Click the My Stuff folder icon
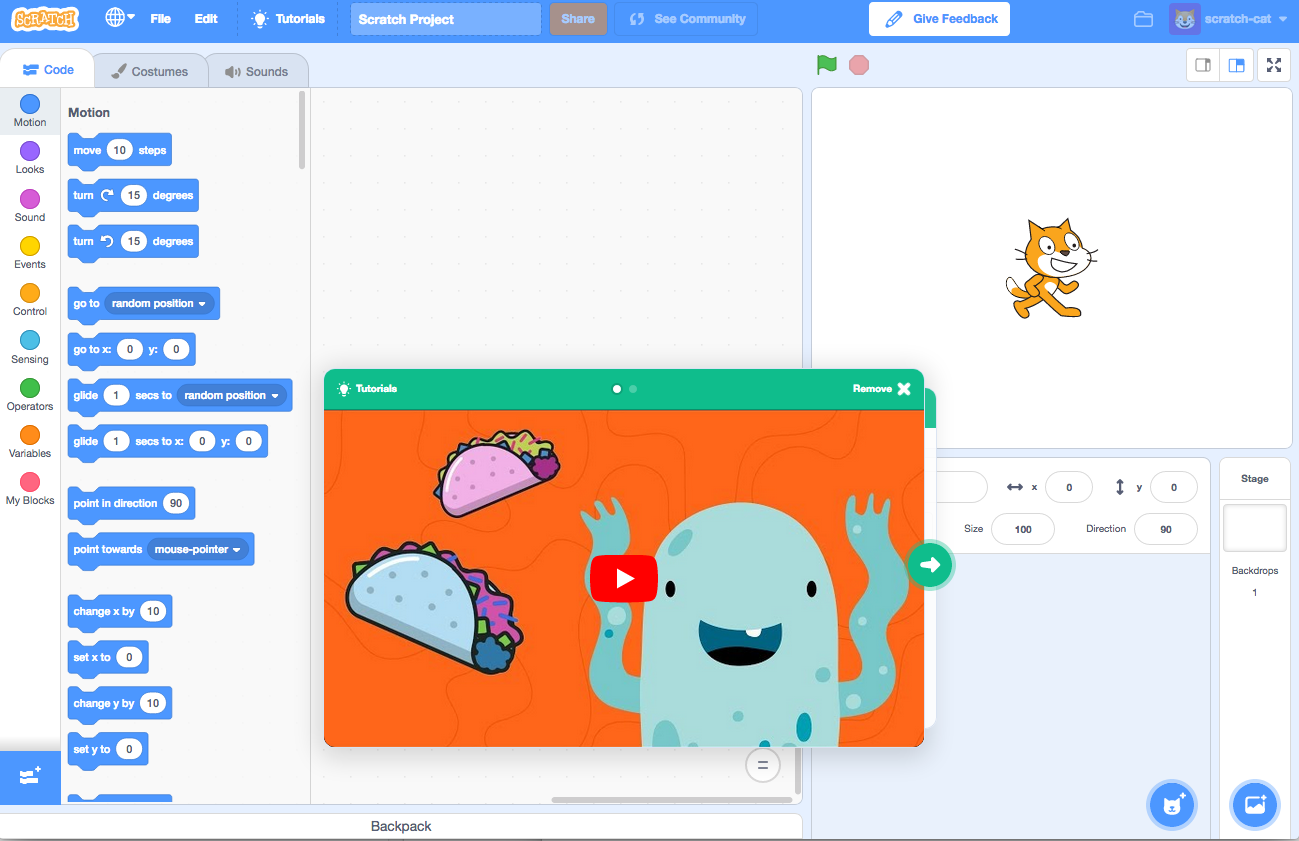 [1143, 19]
